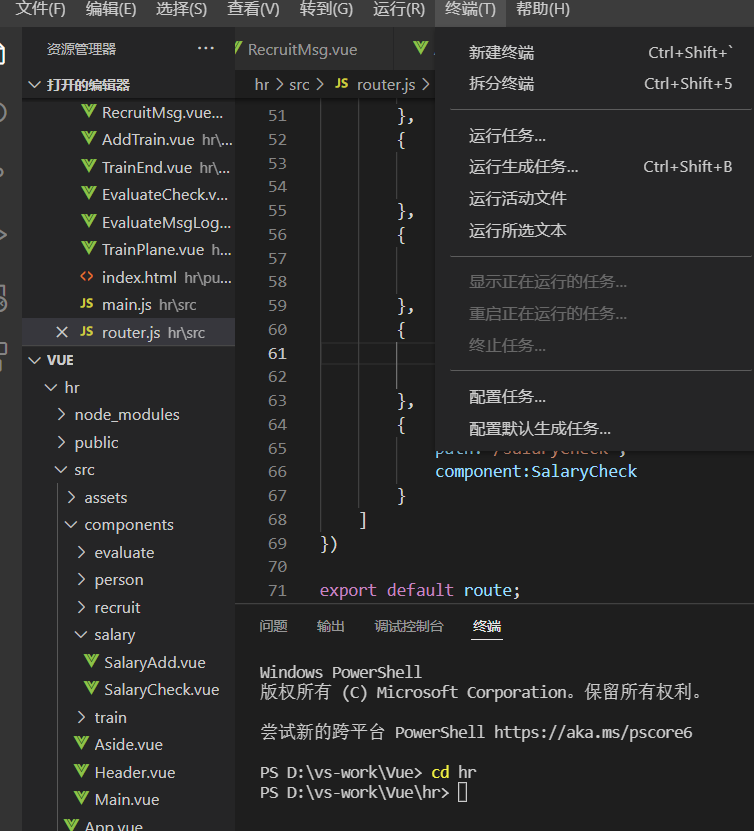Viewport: 754px width, 831px height.
Task: Select 运行所选文本 menu entry
Action: [x=601, y=230]
